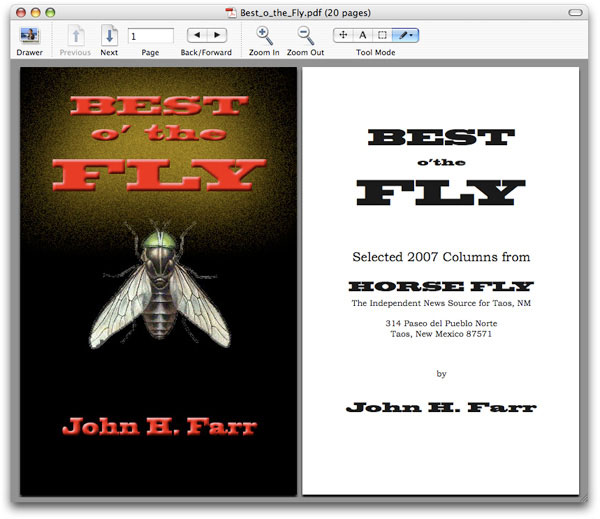This screenshot has width=600, height=519.
Task: Select the Move tool mode
Action: (343, 35)
